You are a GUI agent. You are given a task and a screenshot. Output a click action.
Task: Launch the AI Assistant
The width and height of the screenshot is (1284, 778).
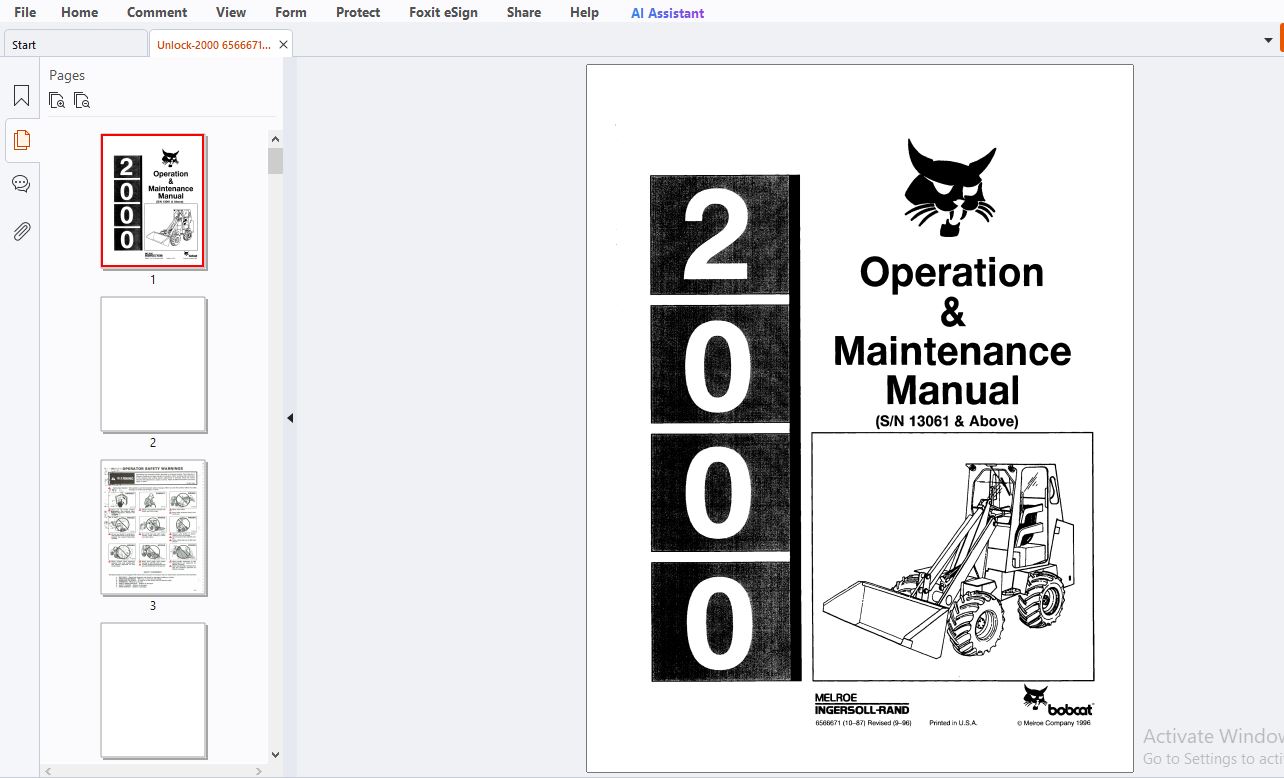point(667,13)
